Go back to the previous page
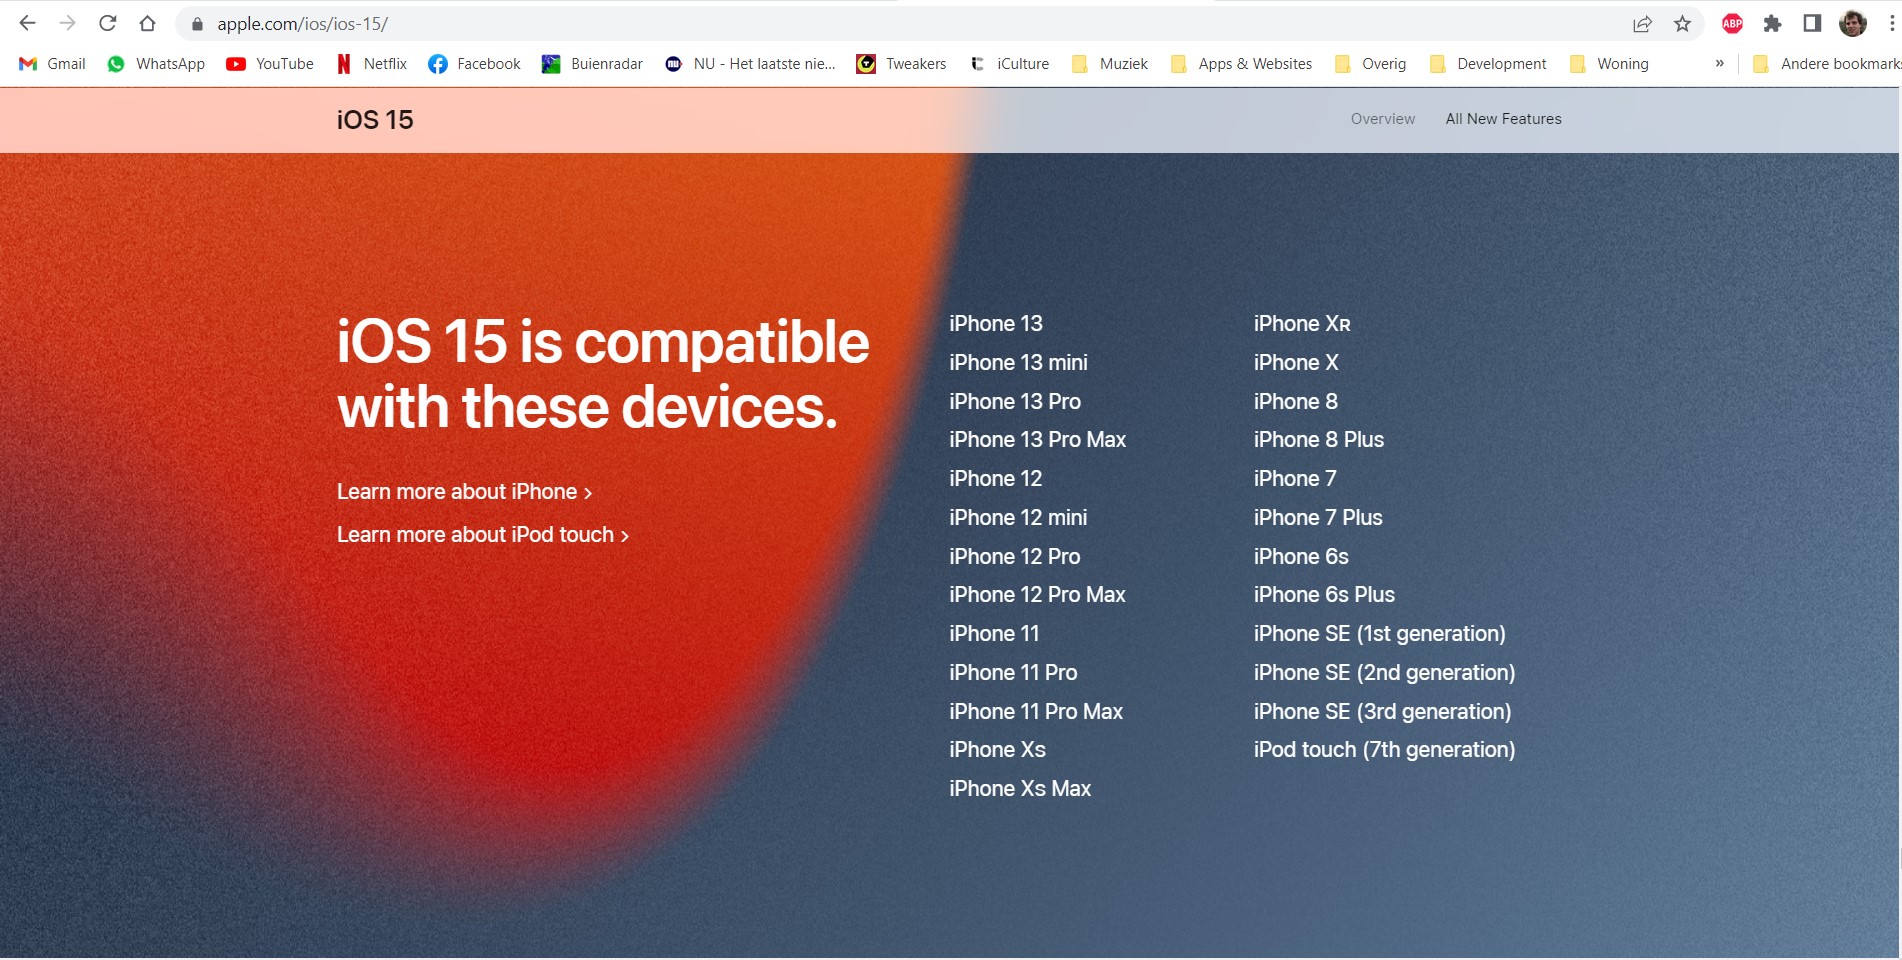Viewport: 1902px width, 960px height. click(28, 23)
